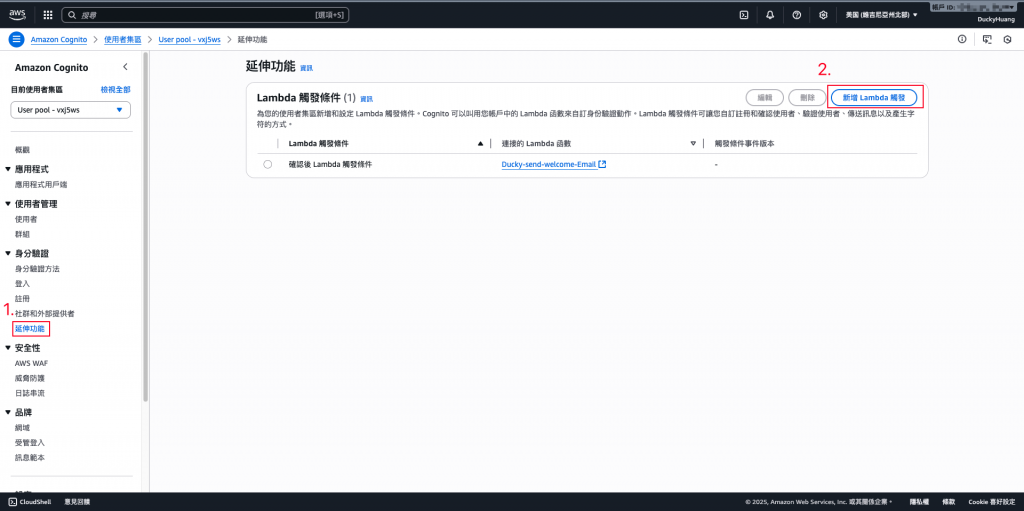This screenshot has height=511, width=1024.
Task: Click 資訊 link next to Lambda 觸發條件 (1)
Action: click(x=366, y=99)
